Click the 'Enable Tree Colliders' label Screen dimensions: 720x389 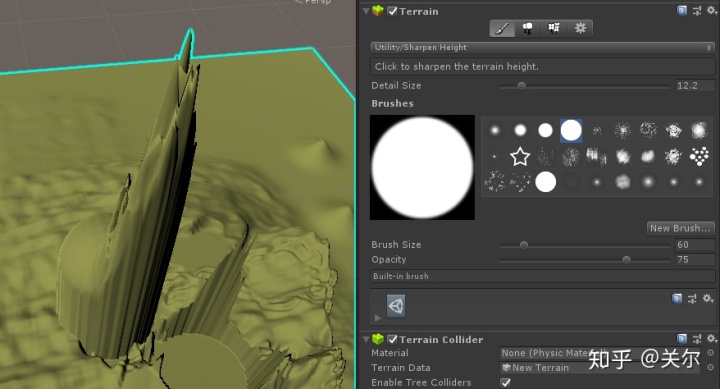coord(421,382)
